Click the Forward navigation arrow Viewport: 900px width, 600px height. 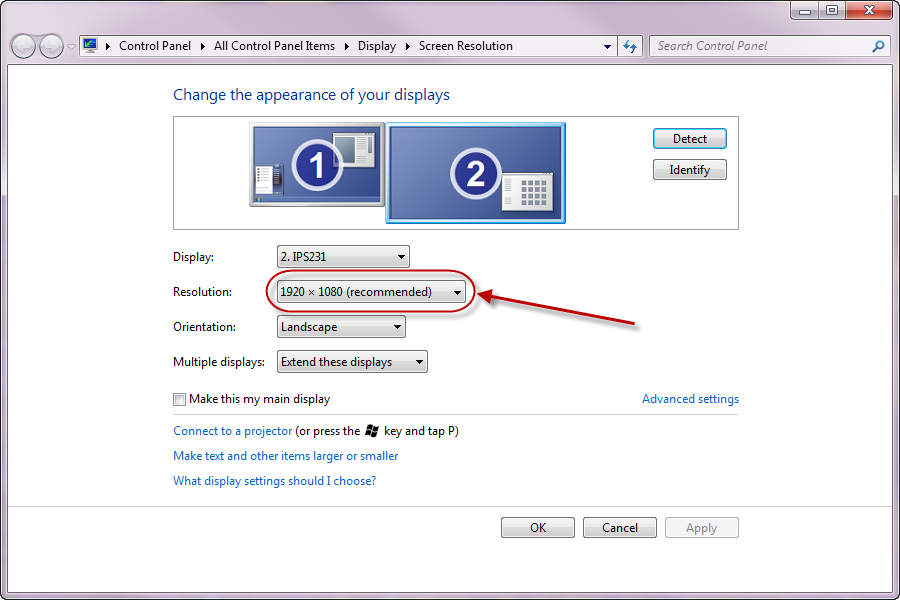coord(51,46)
